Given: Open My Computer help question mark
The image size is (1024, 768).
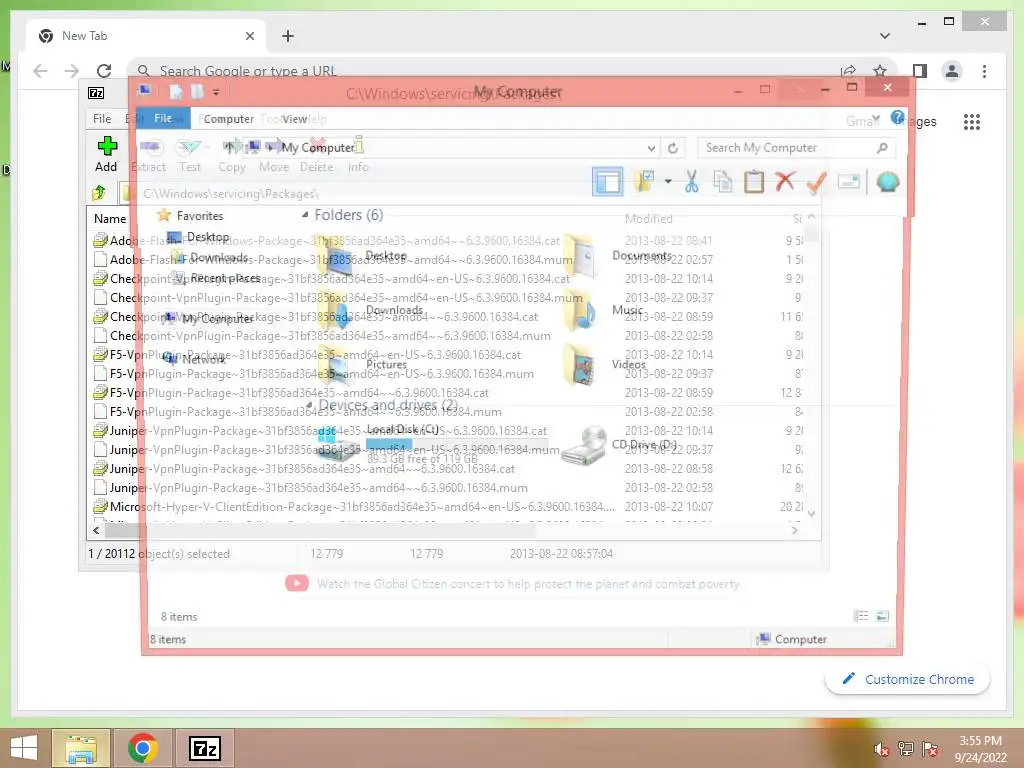Looking at the screenshot, I should point(897,118).
